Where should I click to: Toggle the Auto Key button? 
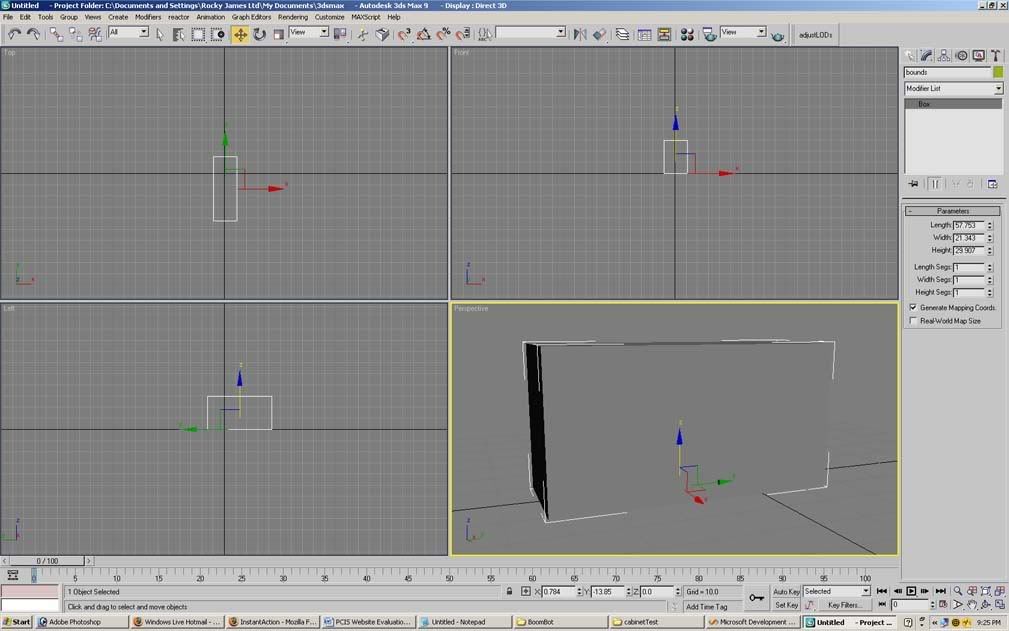[x=786, y=592]
